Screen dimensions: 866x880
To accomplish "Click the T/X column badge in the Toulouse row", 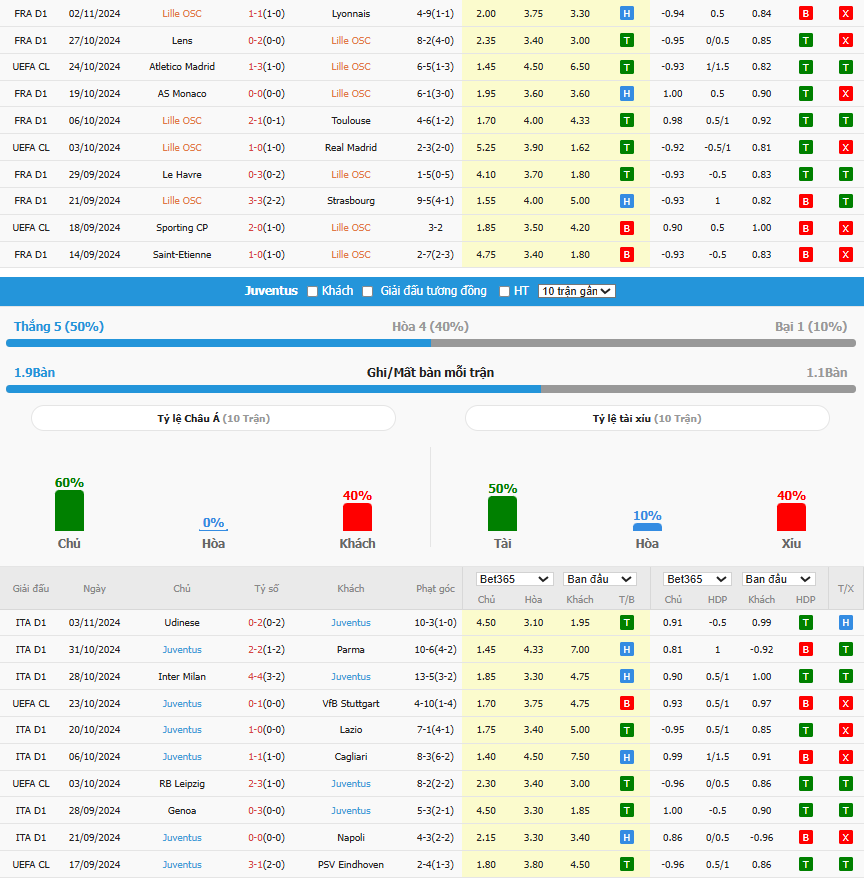I will pos(845,121).
